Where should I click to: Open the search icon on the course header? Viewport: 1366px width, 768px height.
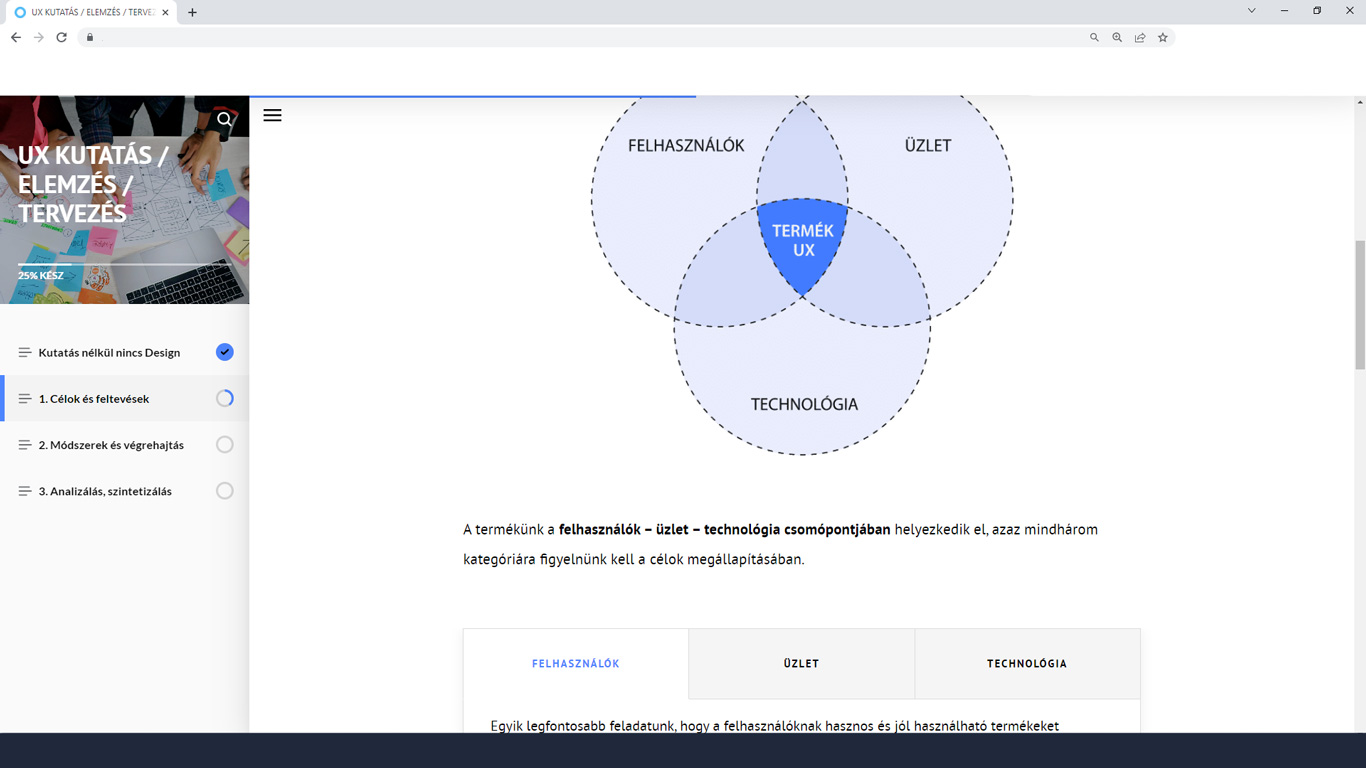point(225,117)
